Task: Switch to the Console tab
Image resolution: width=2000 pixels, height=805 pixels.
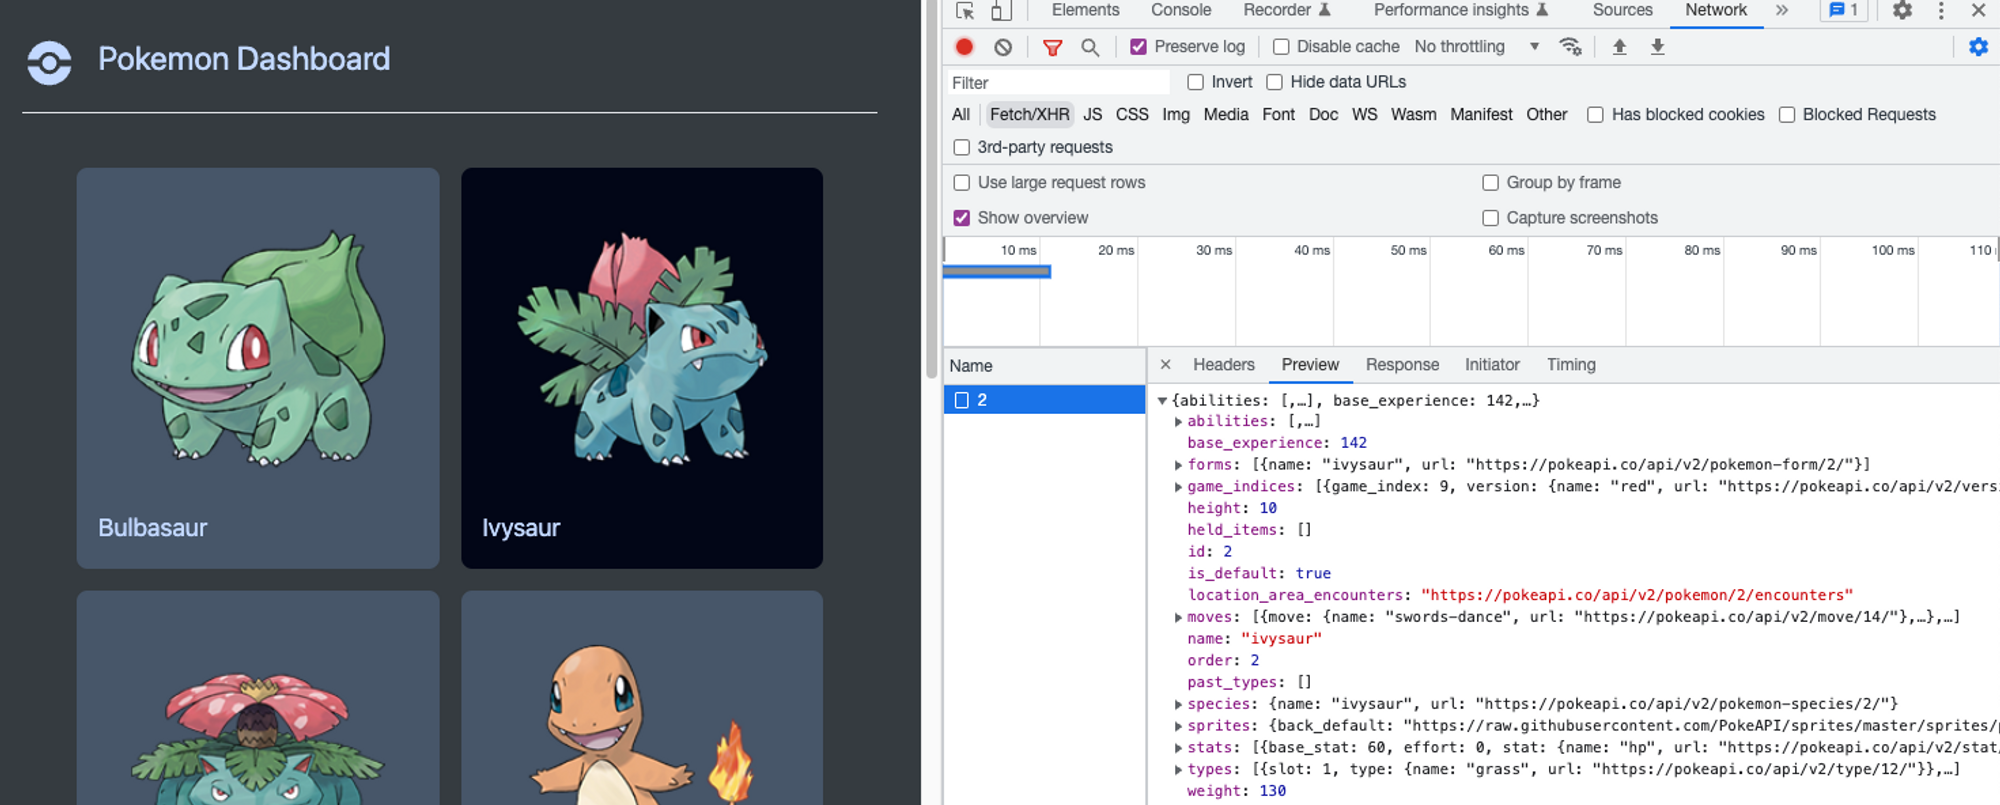Action: tap(1181, 10)
